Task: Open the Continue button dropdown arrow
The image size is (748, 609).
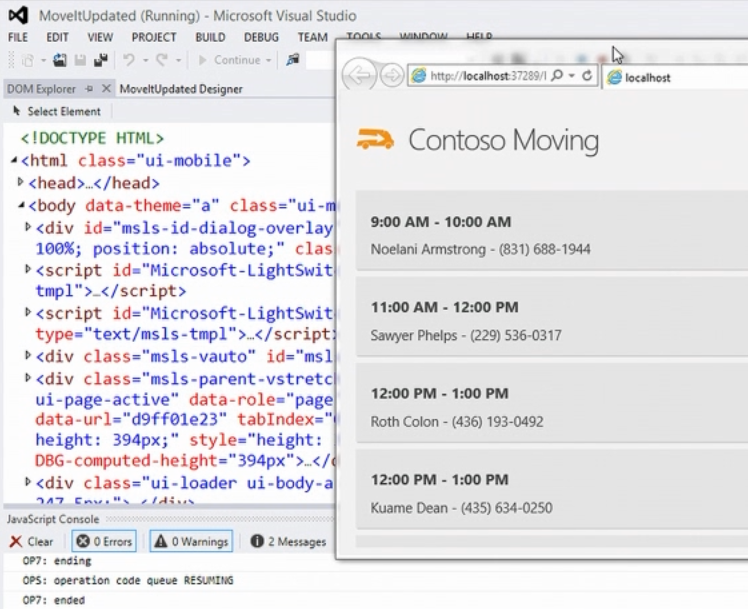Action: click(269, 61)
